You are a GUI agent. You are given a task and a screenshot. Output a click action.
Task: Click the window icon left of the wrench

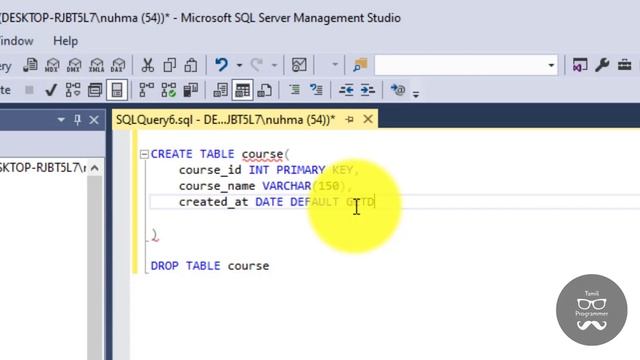[x=580, y=65]
